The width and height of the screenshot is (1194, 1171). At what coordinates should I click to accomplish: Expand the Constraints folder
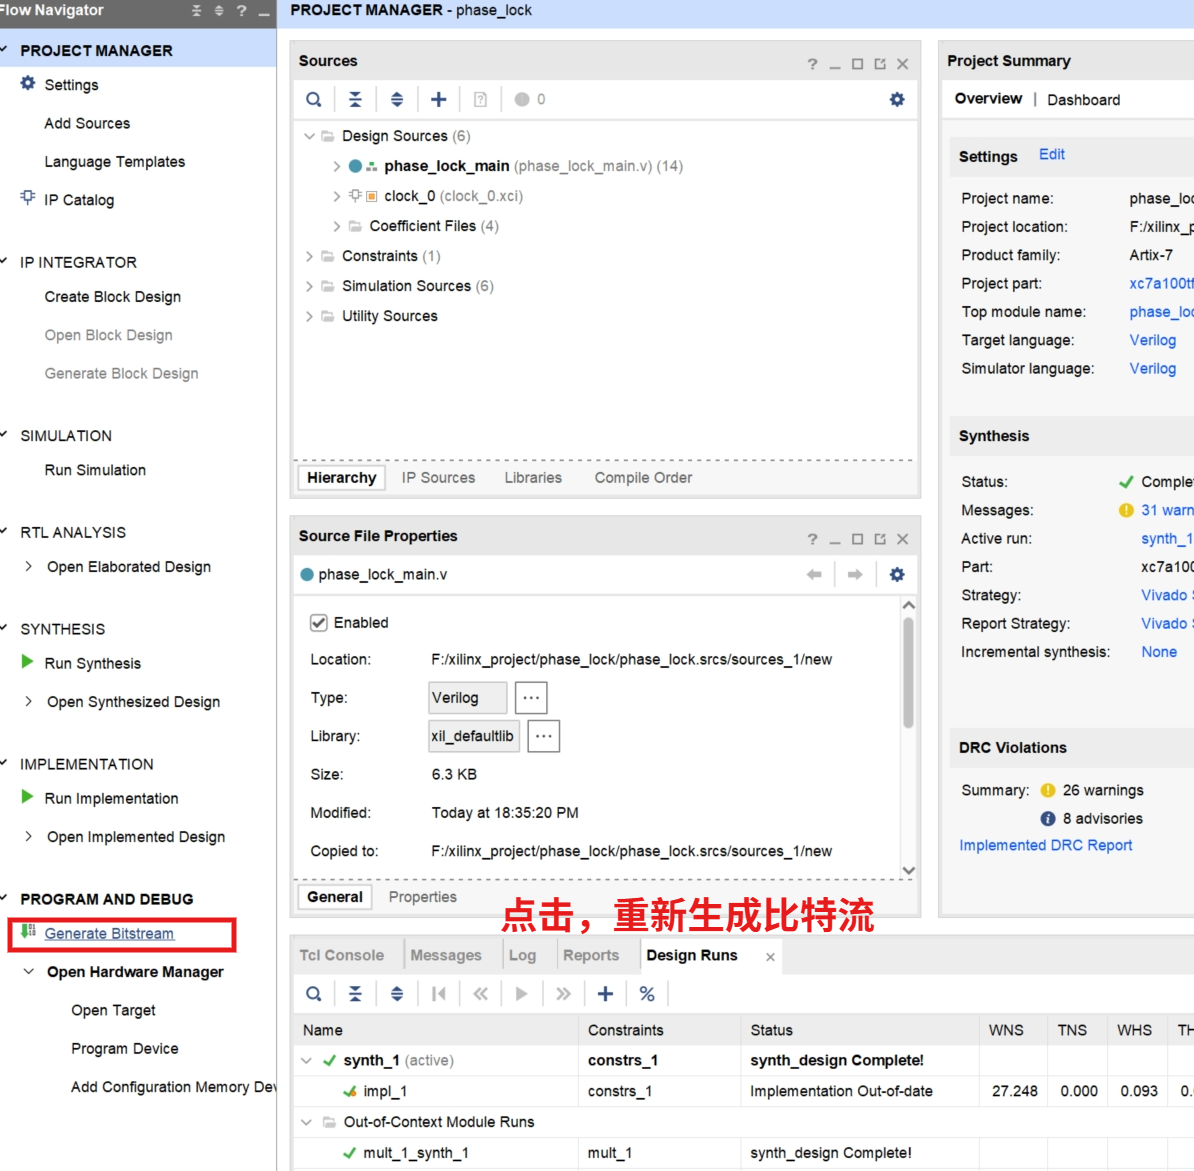pos(309,257)
